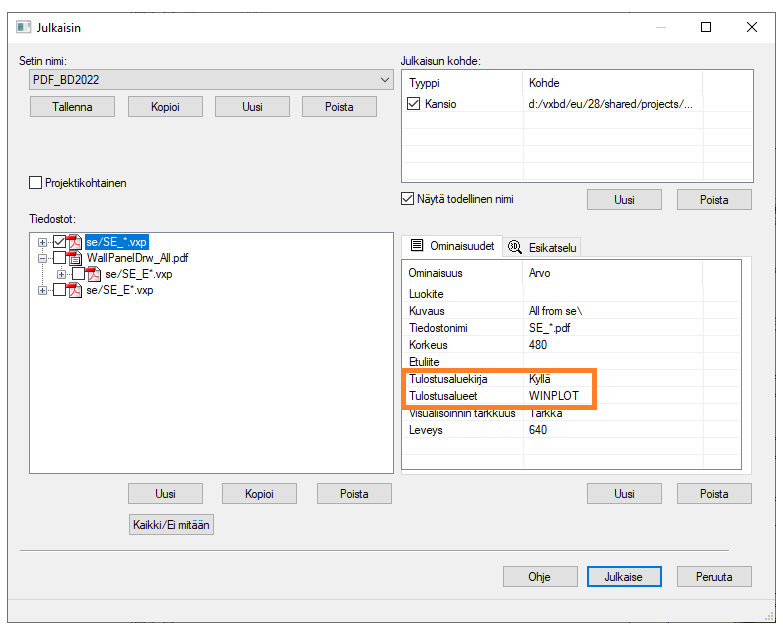Click the WallPanelDrw_All.pdf document icon
783x632 pixels.
pos(75,258)
